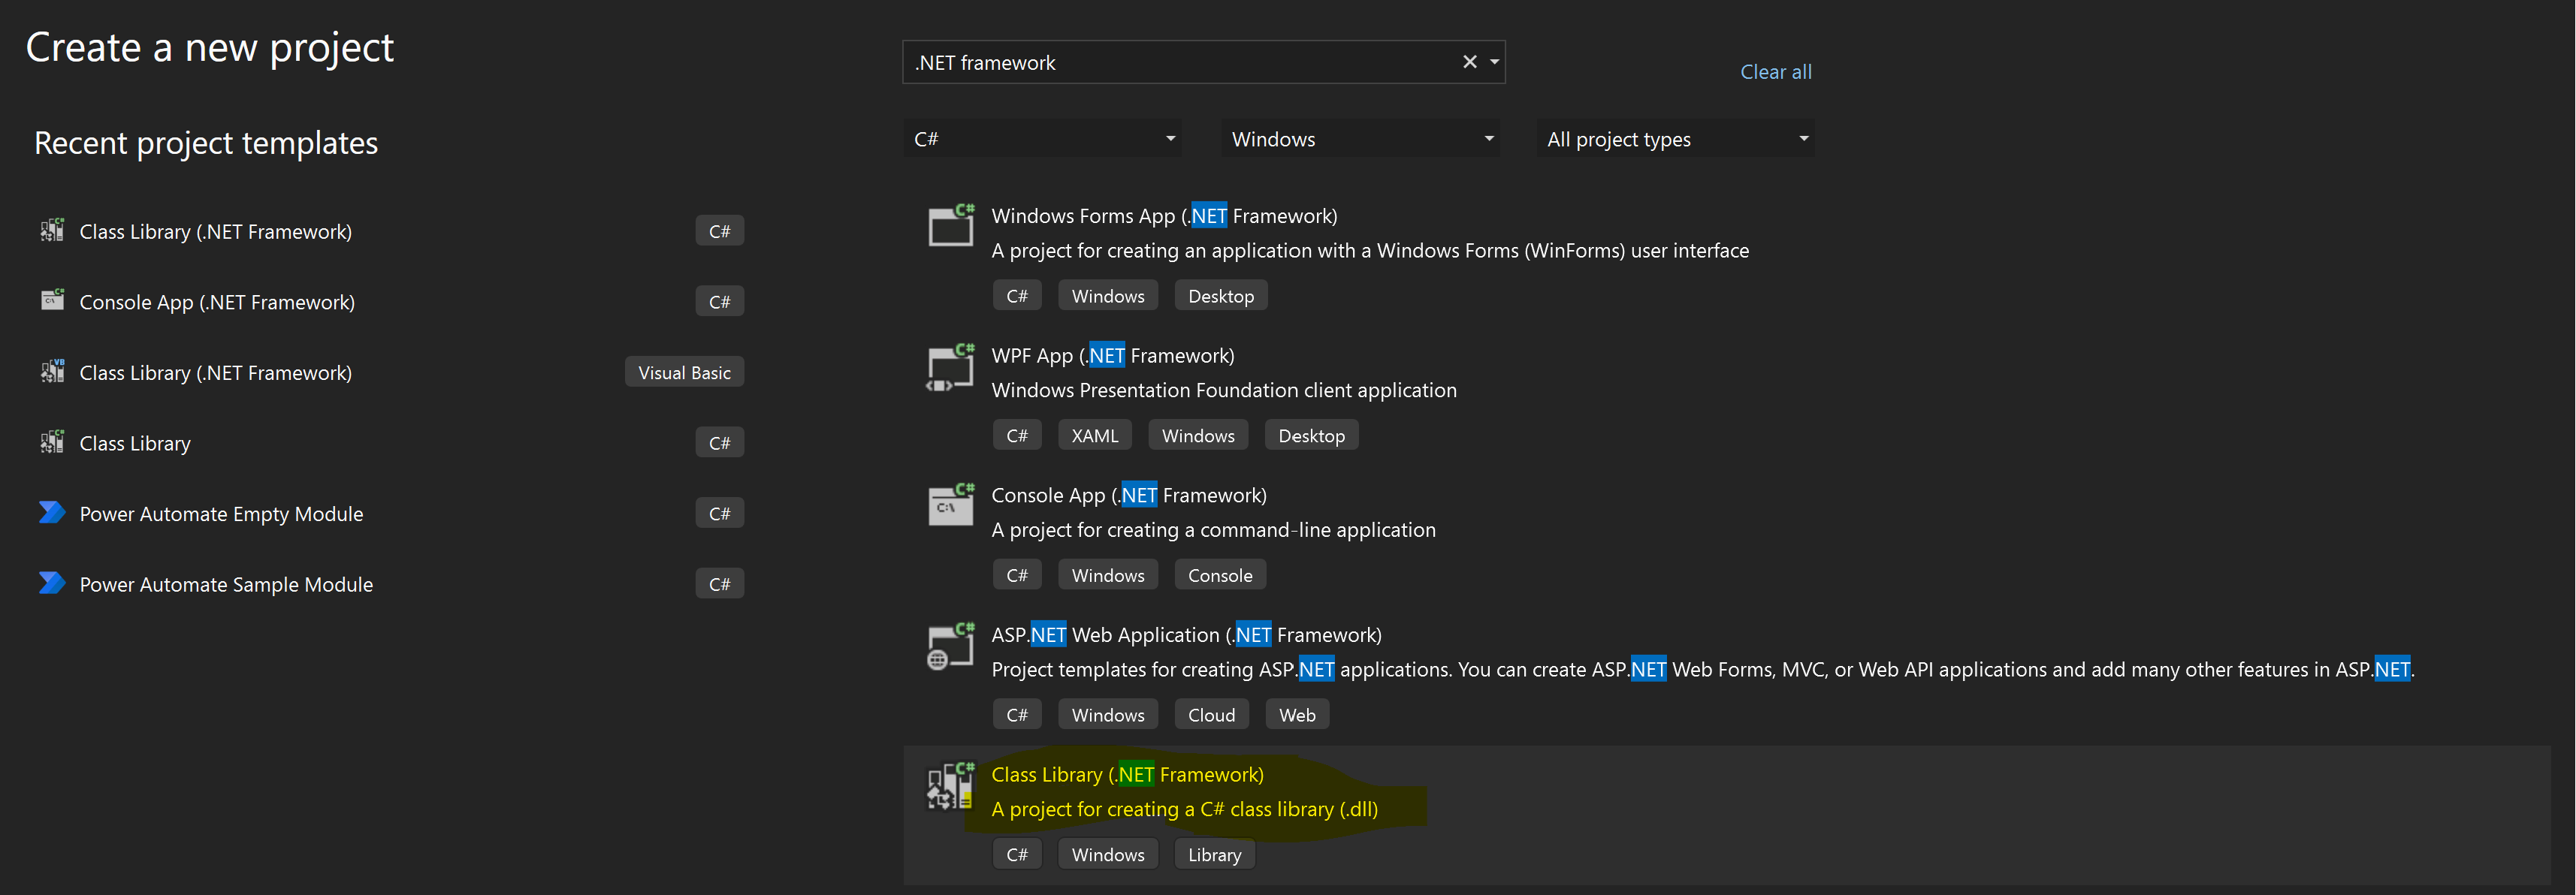Click Console tag under Console App
This screenshot has height=895, width=2576.
tap(1219, 575)
